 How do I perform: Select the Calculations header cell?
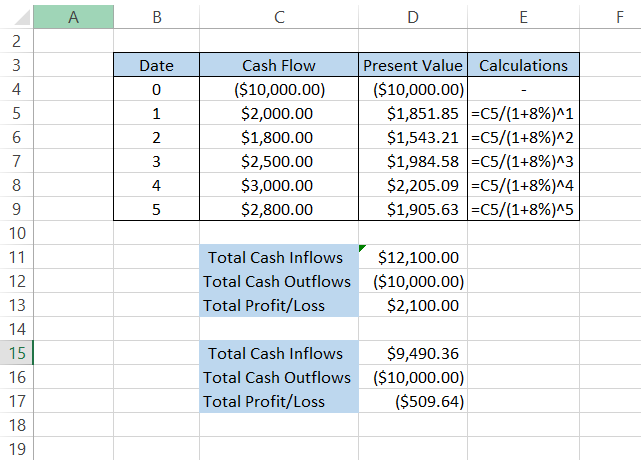(x=523, y=65)
